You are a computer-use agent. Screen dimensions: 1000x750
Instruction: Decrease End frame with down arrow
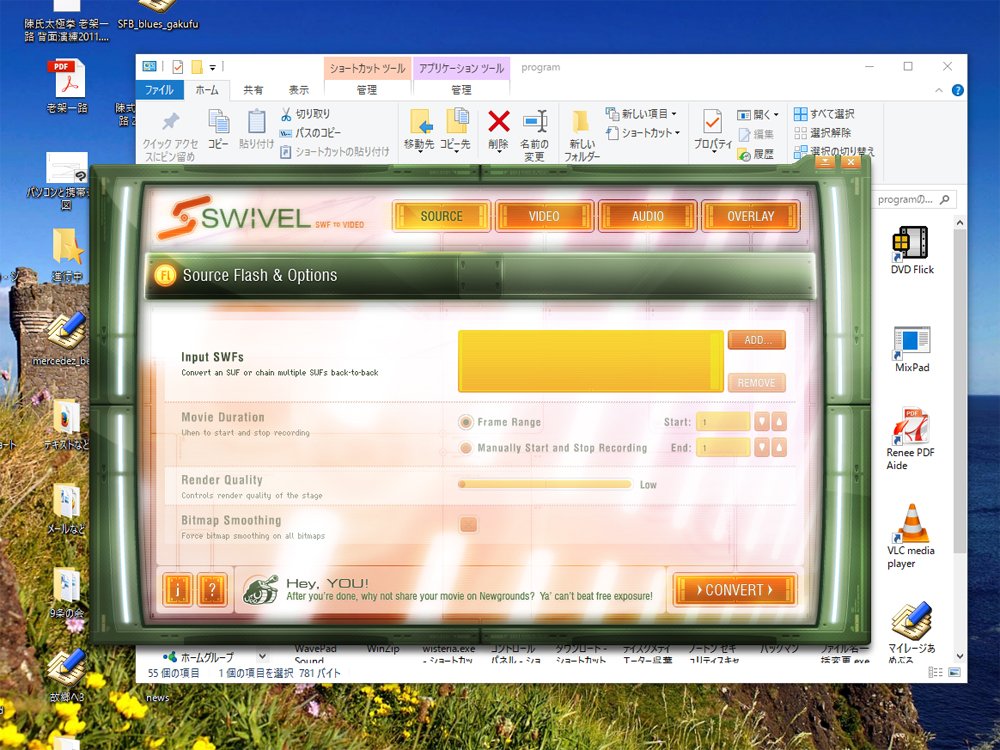coord(762,448)
